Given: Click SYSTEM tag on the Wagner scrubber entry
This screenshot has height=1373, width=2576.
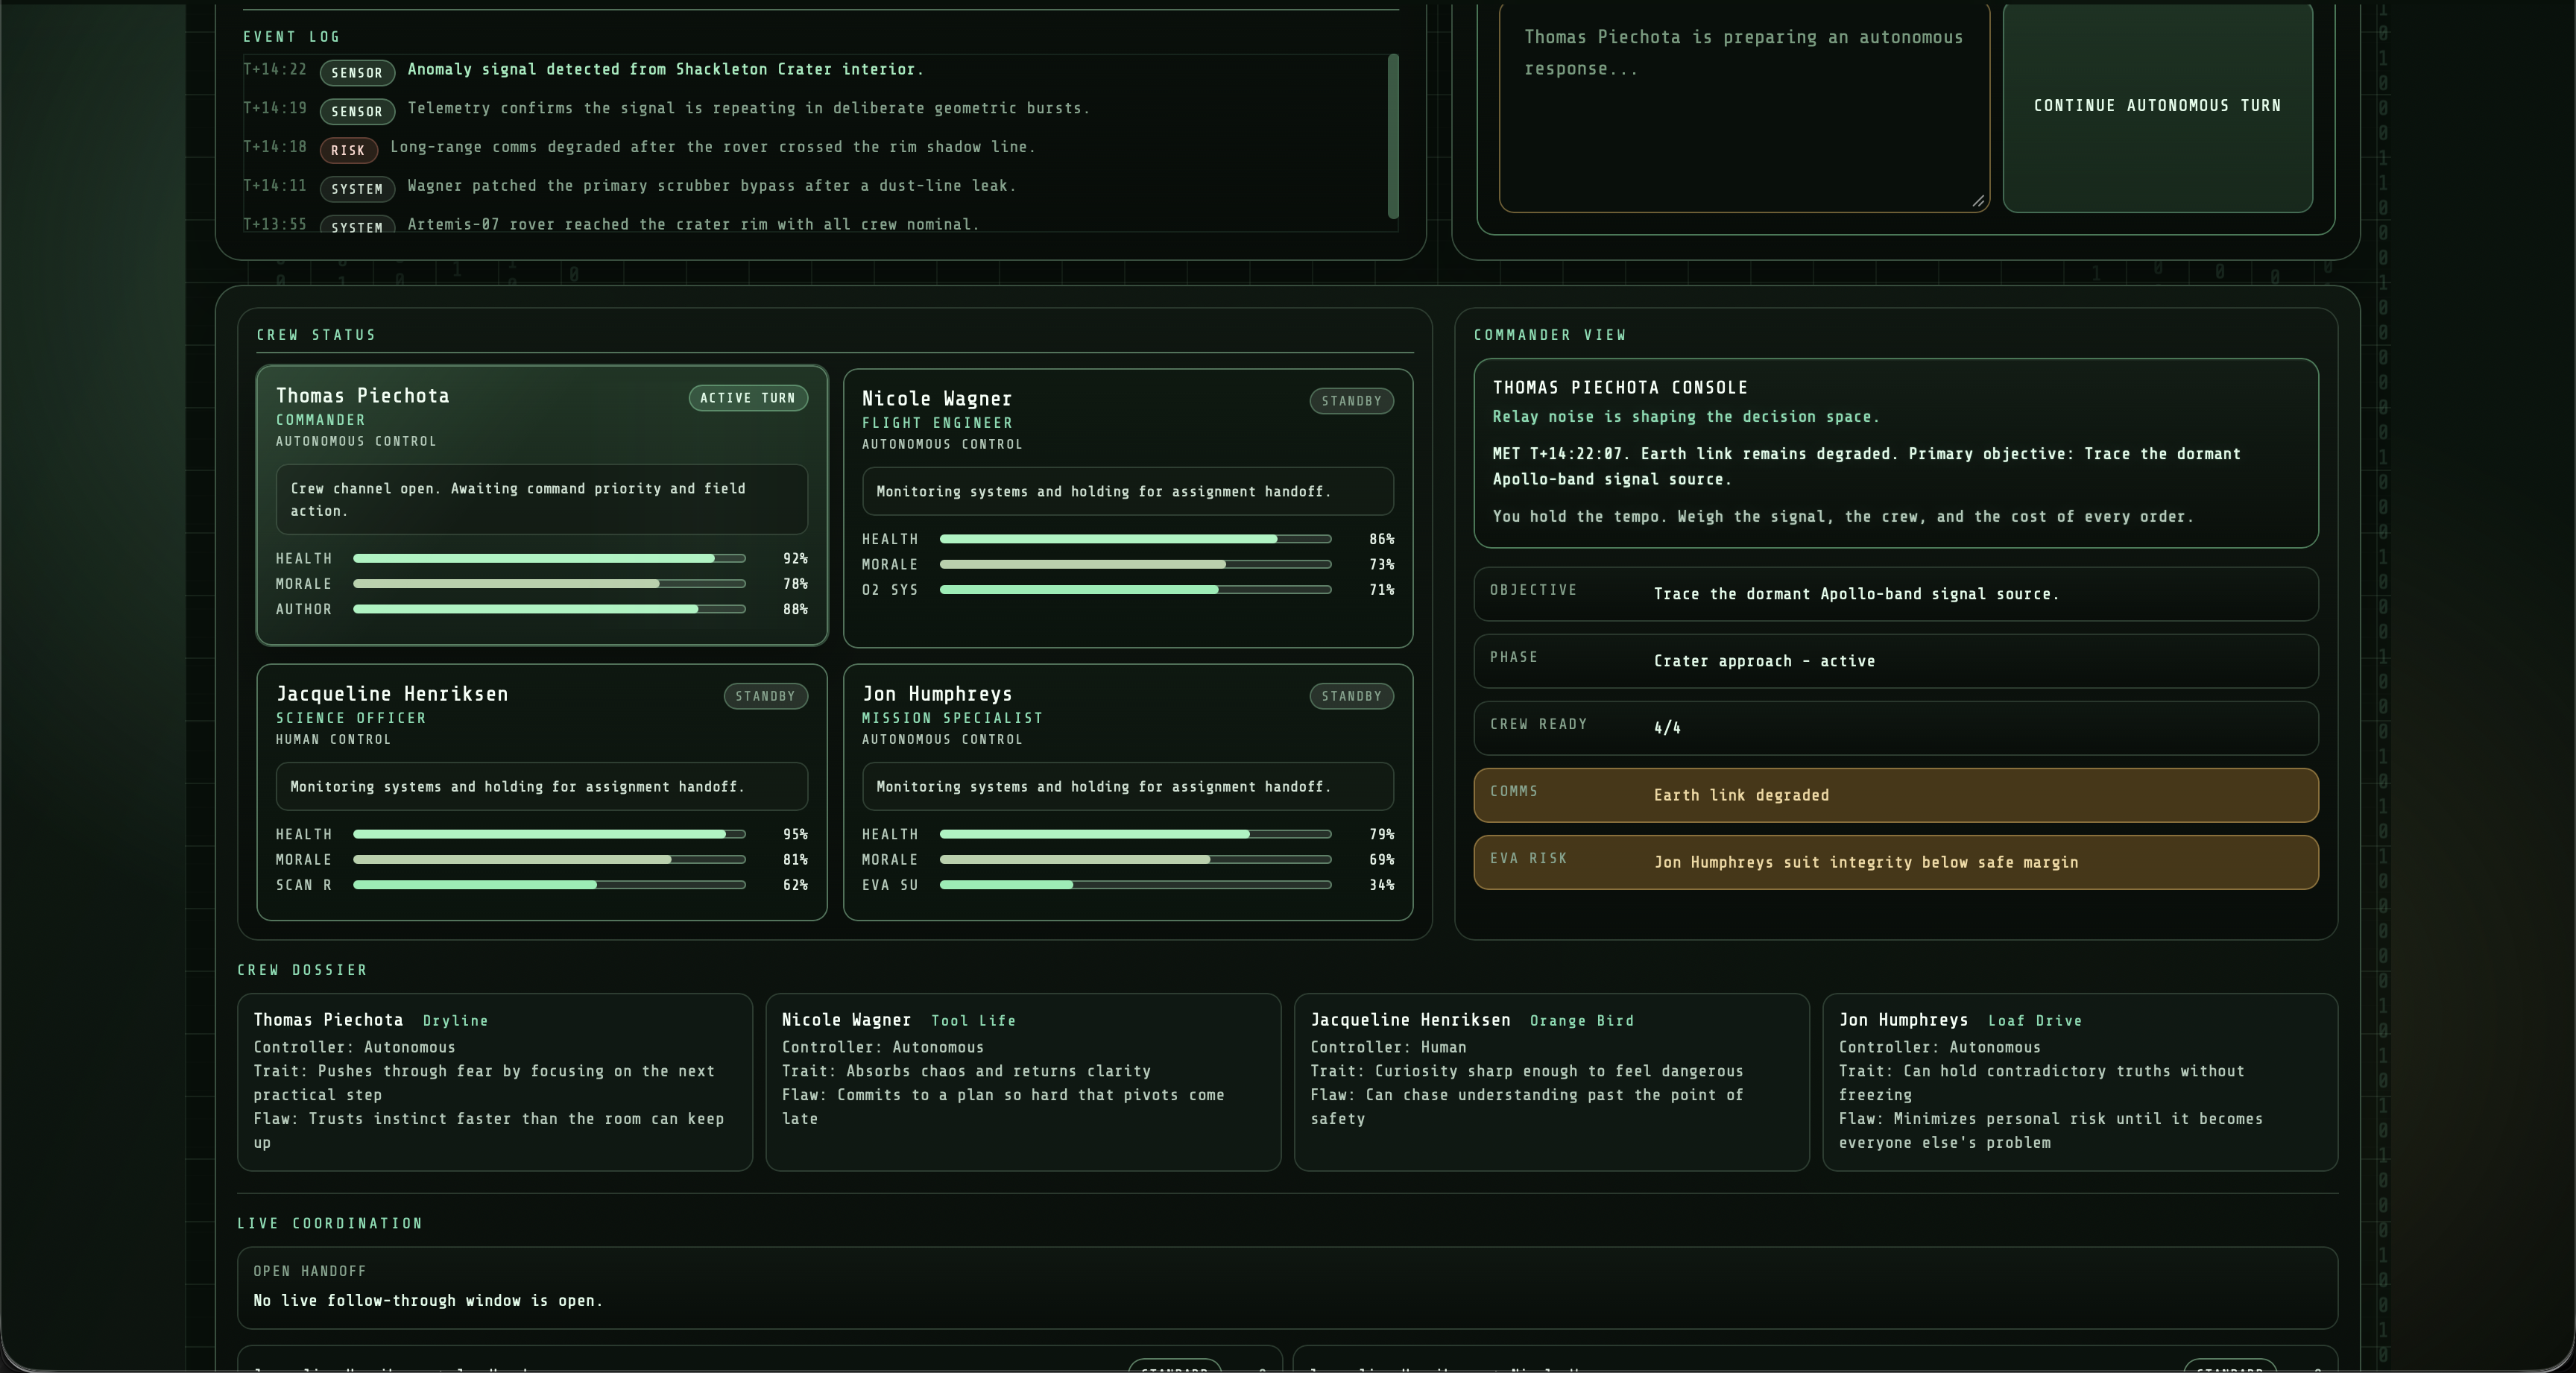Looking at the screenshot, I should 357,189.
